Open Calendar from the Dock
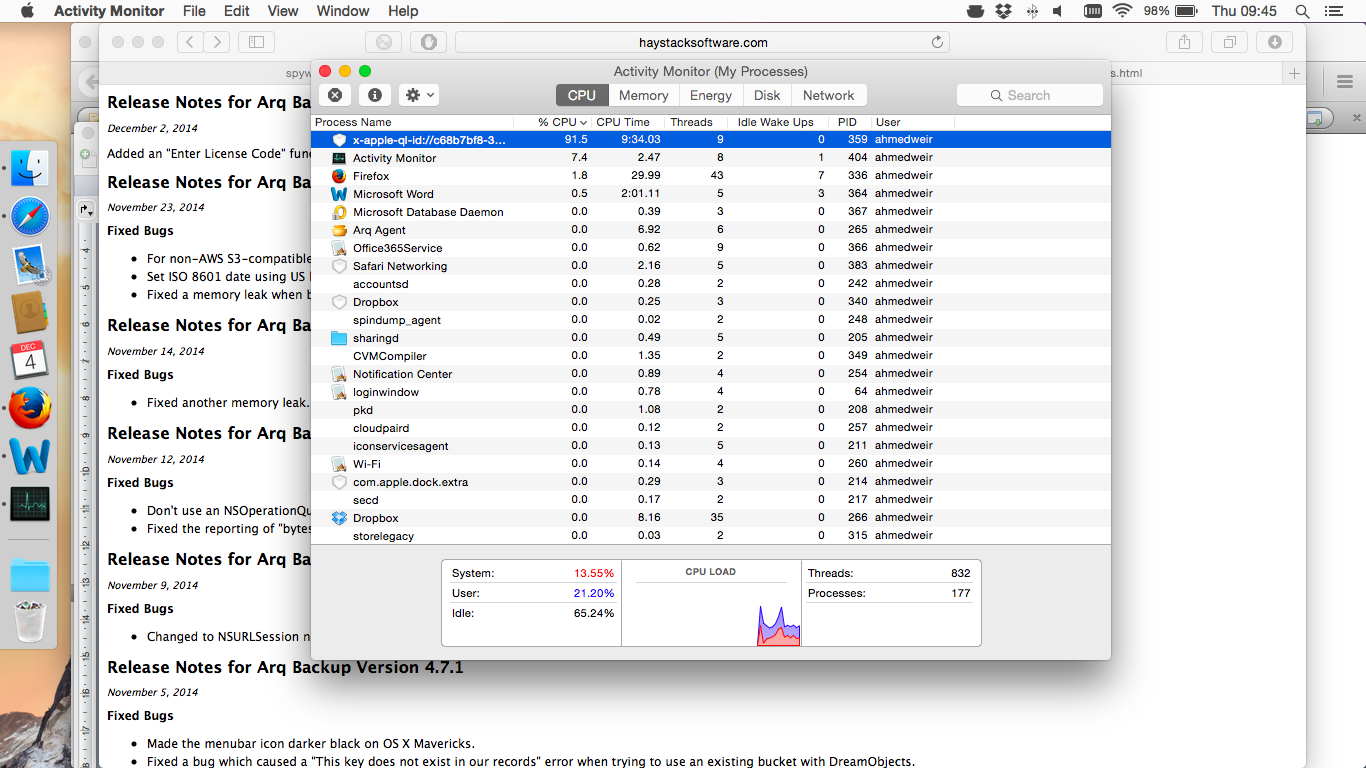The image size is (1366, 768). pyautogui.click(x=31, y=360)
